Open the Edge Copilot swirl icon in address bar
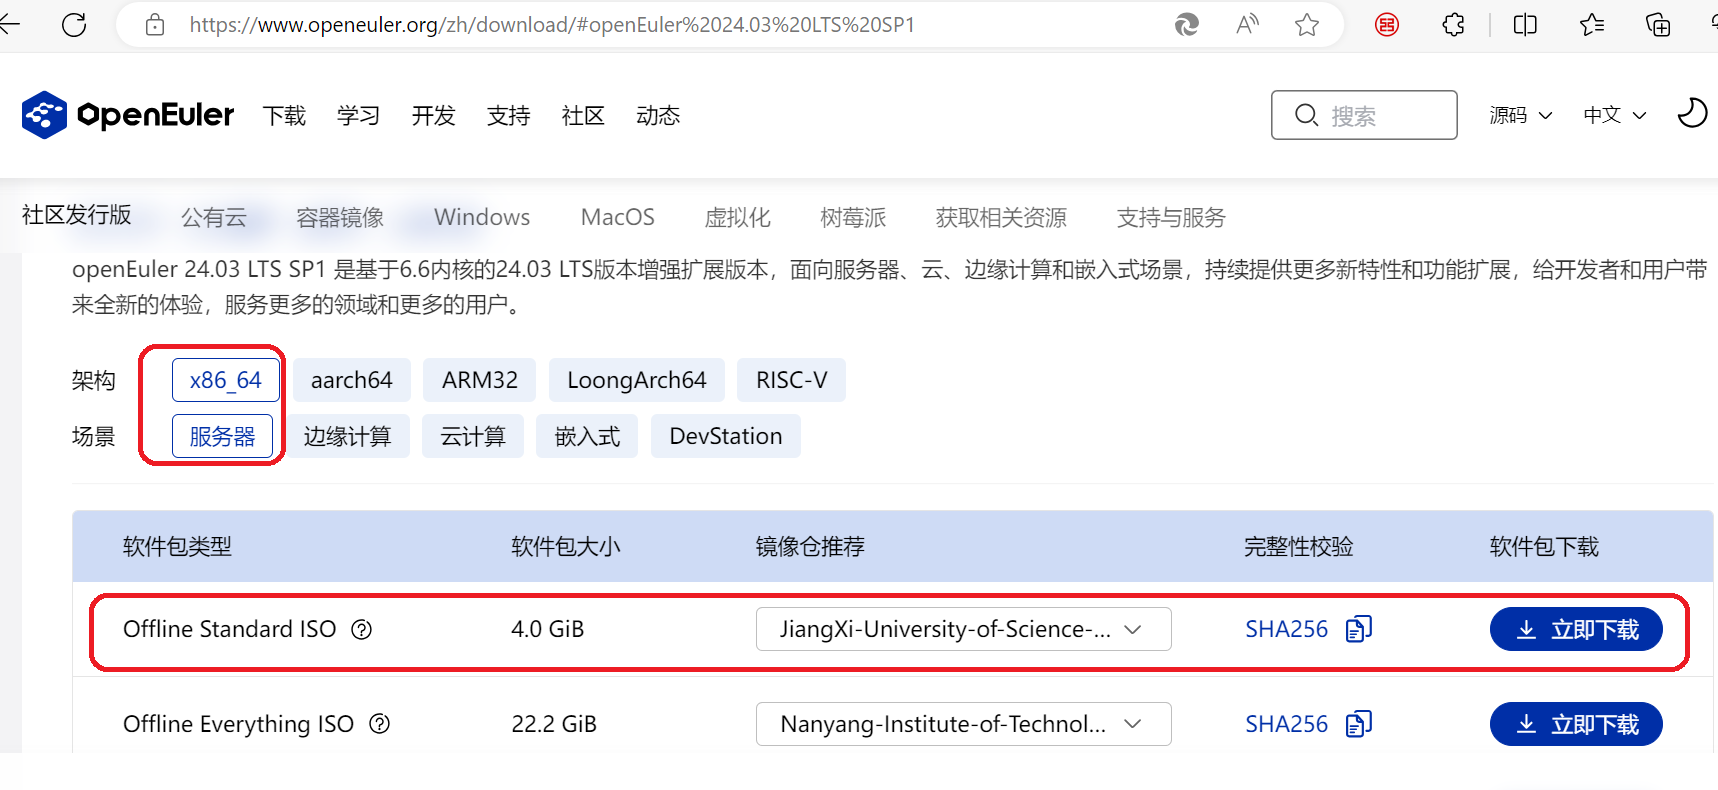This screenshot has width=1718, height=790. pyautogui.click(x=1187, y=25)
